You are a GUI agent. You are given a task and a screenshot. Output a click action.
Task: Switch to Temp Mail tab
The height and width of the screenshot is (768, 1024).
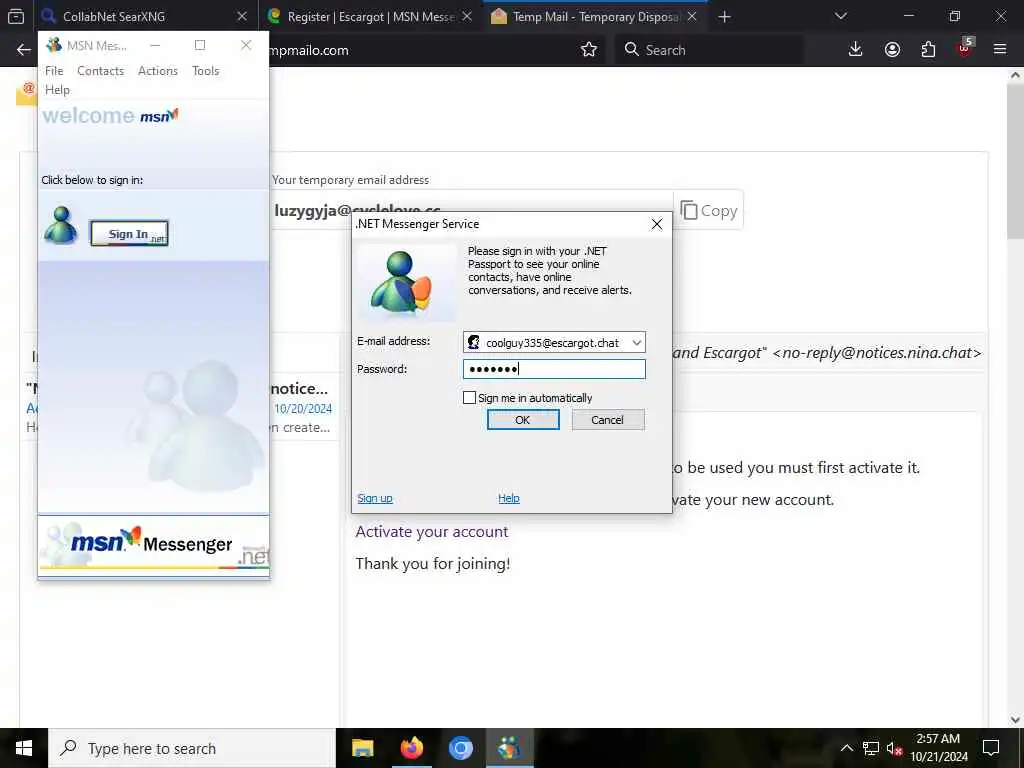(594, 16)
